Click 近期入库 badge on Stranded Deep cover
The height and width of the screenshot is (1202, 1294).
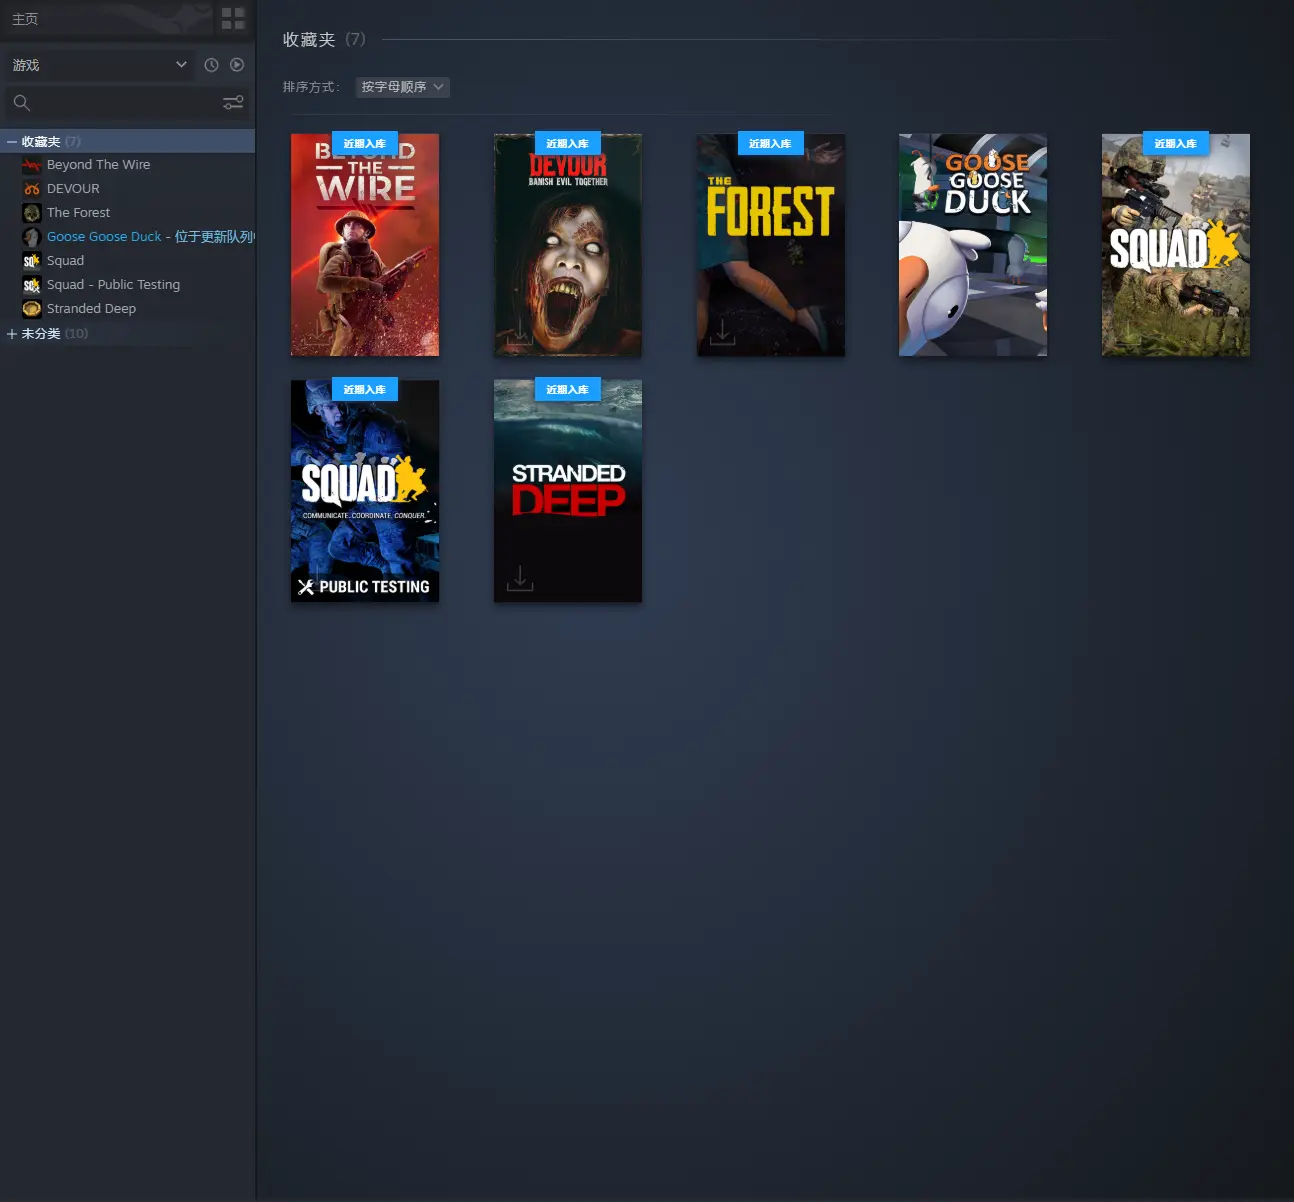(568, 389)
